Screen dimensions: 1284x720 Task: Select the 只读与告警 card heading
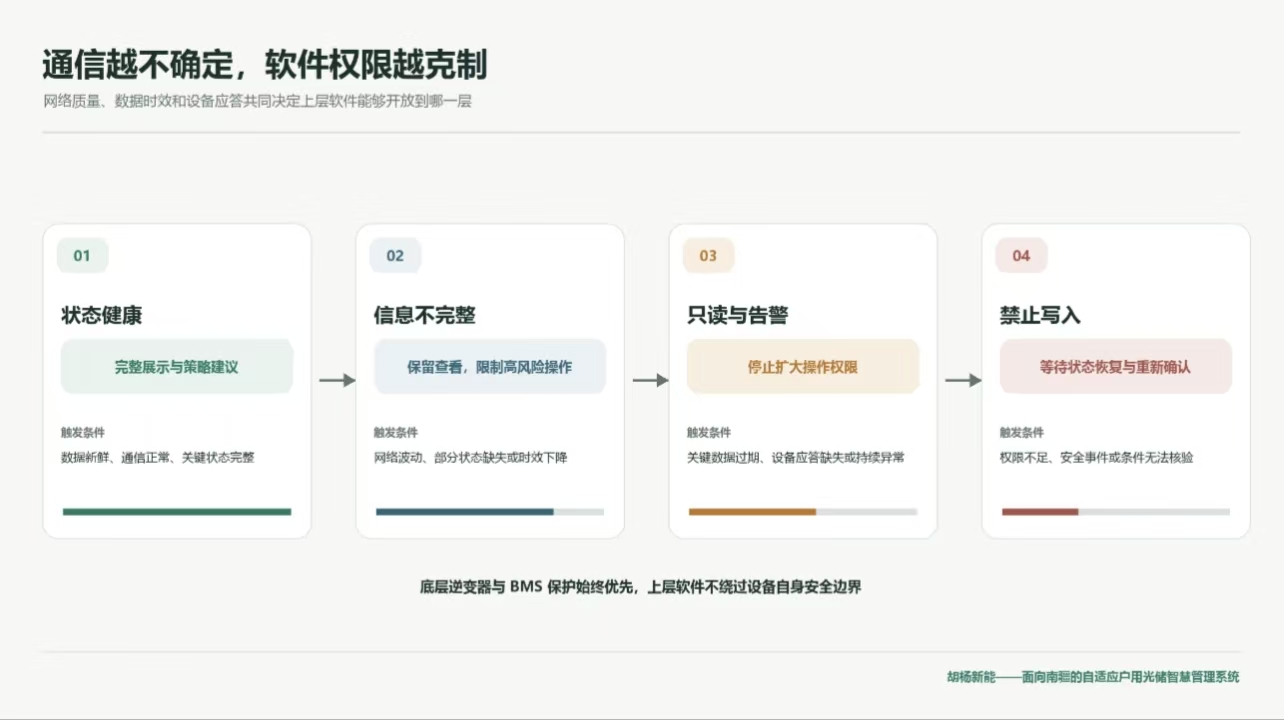[x=738, y=315]
